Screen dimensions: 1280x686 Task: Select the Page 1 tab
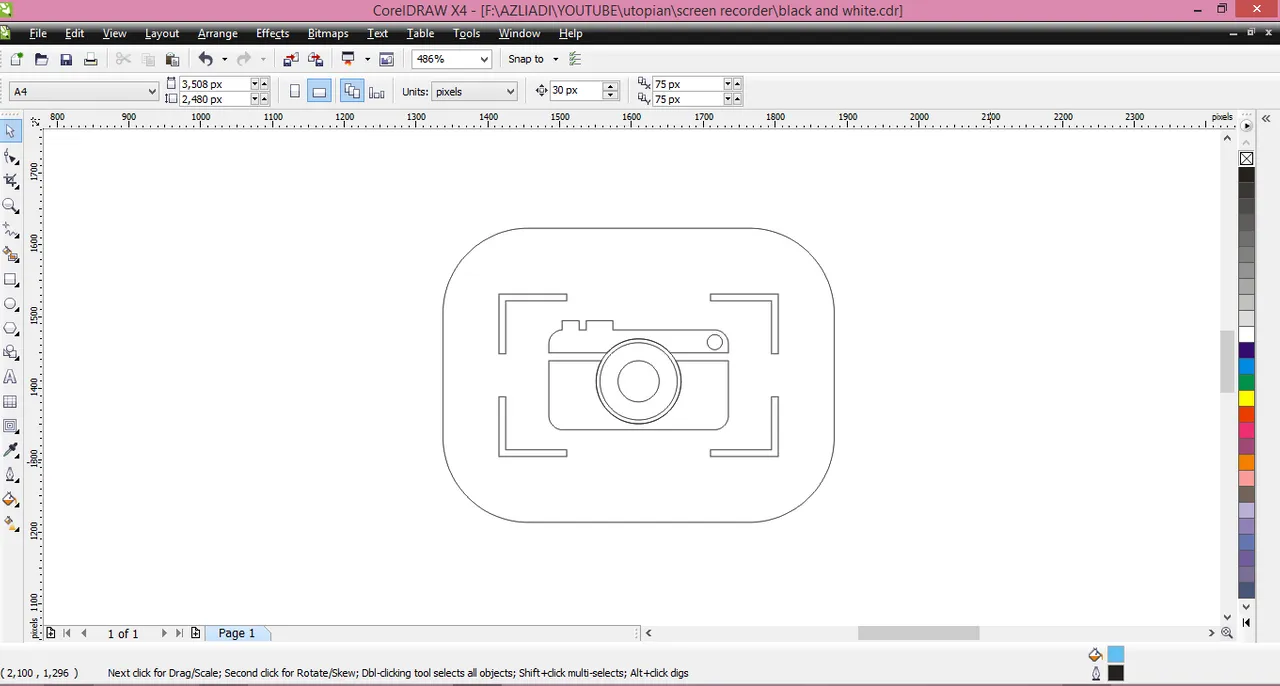[x=237, y=633]
